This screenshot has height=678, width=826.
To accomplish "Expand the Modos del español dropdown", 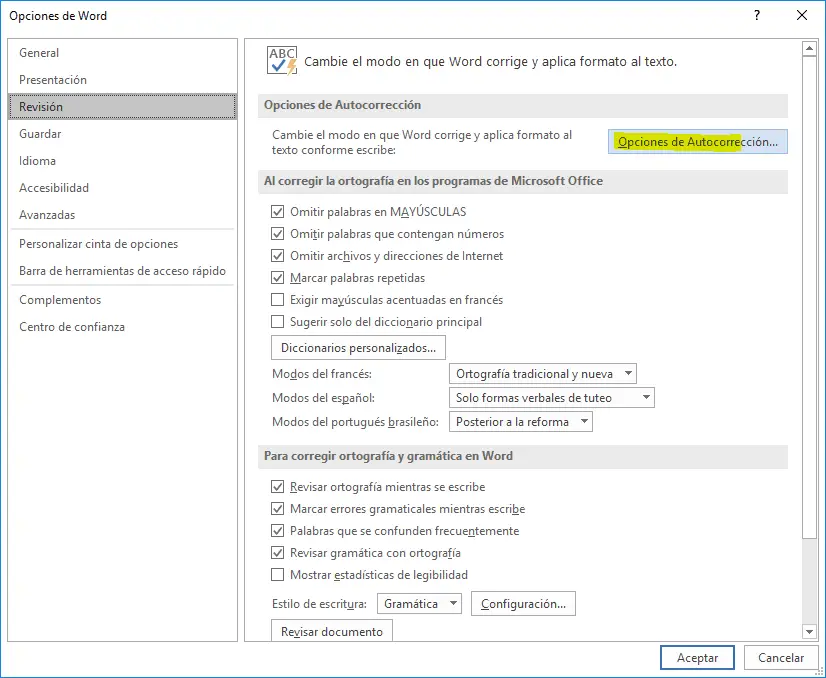I will coord(552,398).
